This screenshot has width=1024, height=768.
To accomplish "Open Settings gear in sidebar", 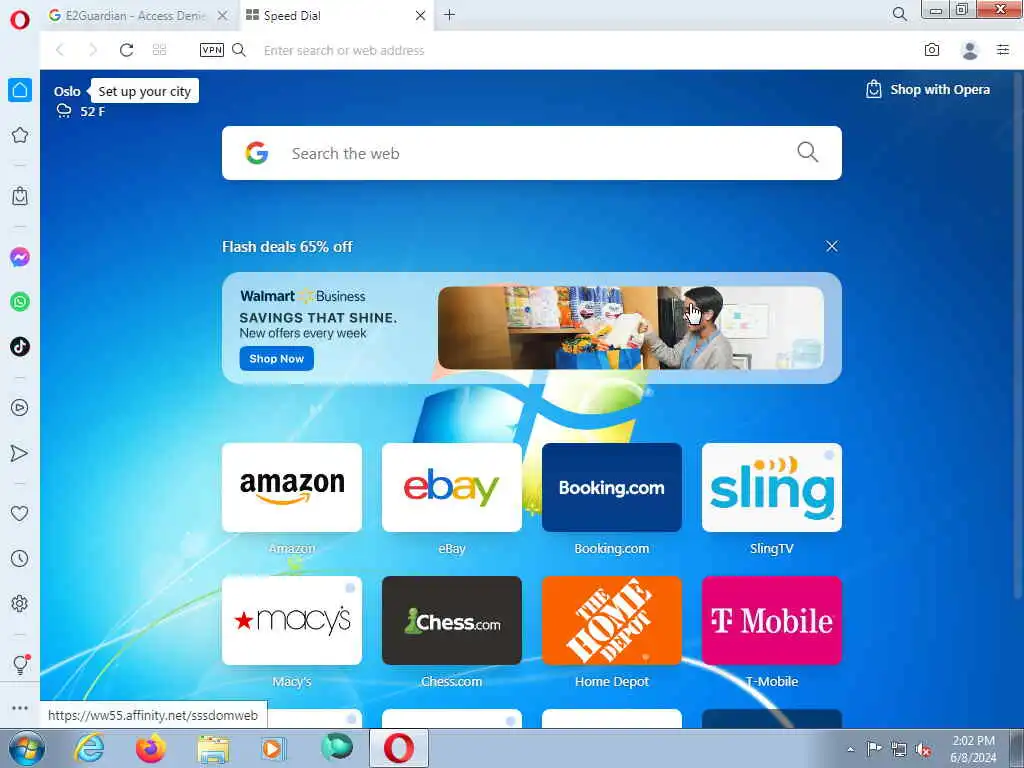I will coord(20,603).
